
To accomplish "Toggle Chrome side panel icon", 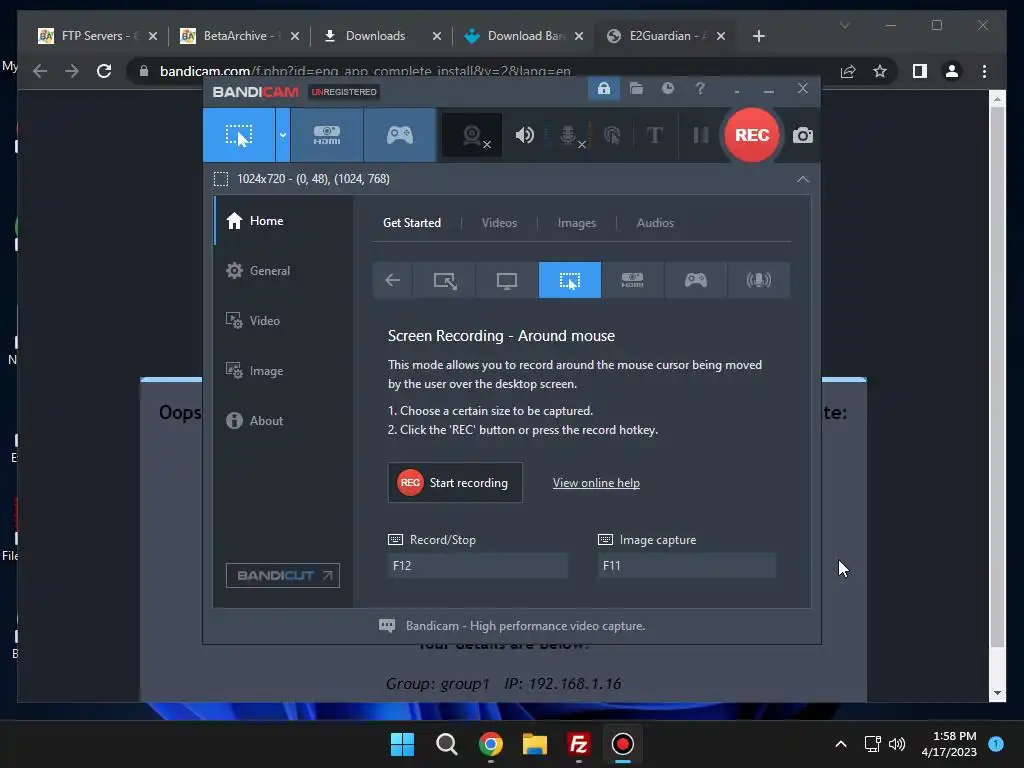I will coord(920,71).
